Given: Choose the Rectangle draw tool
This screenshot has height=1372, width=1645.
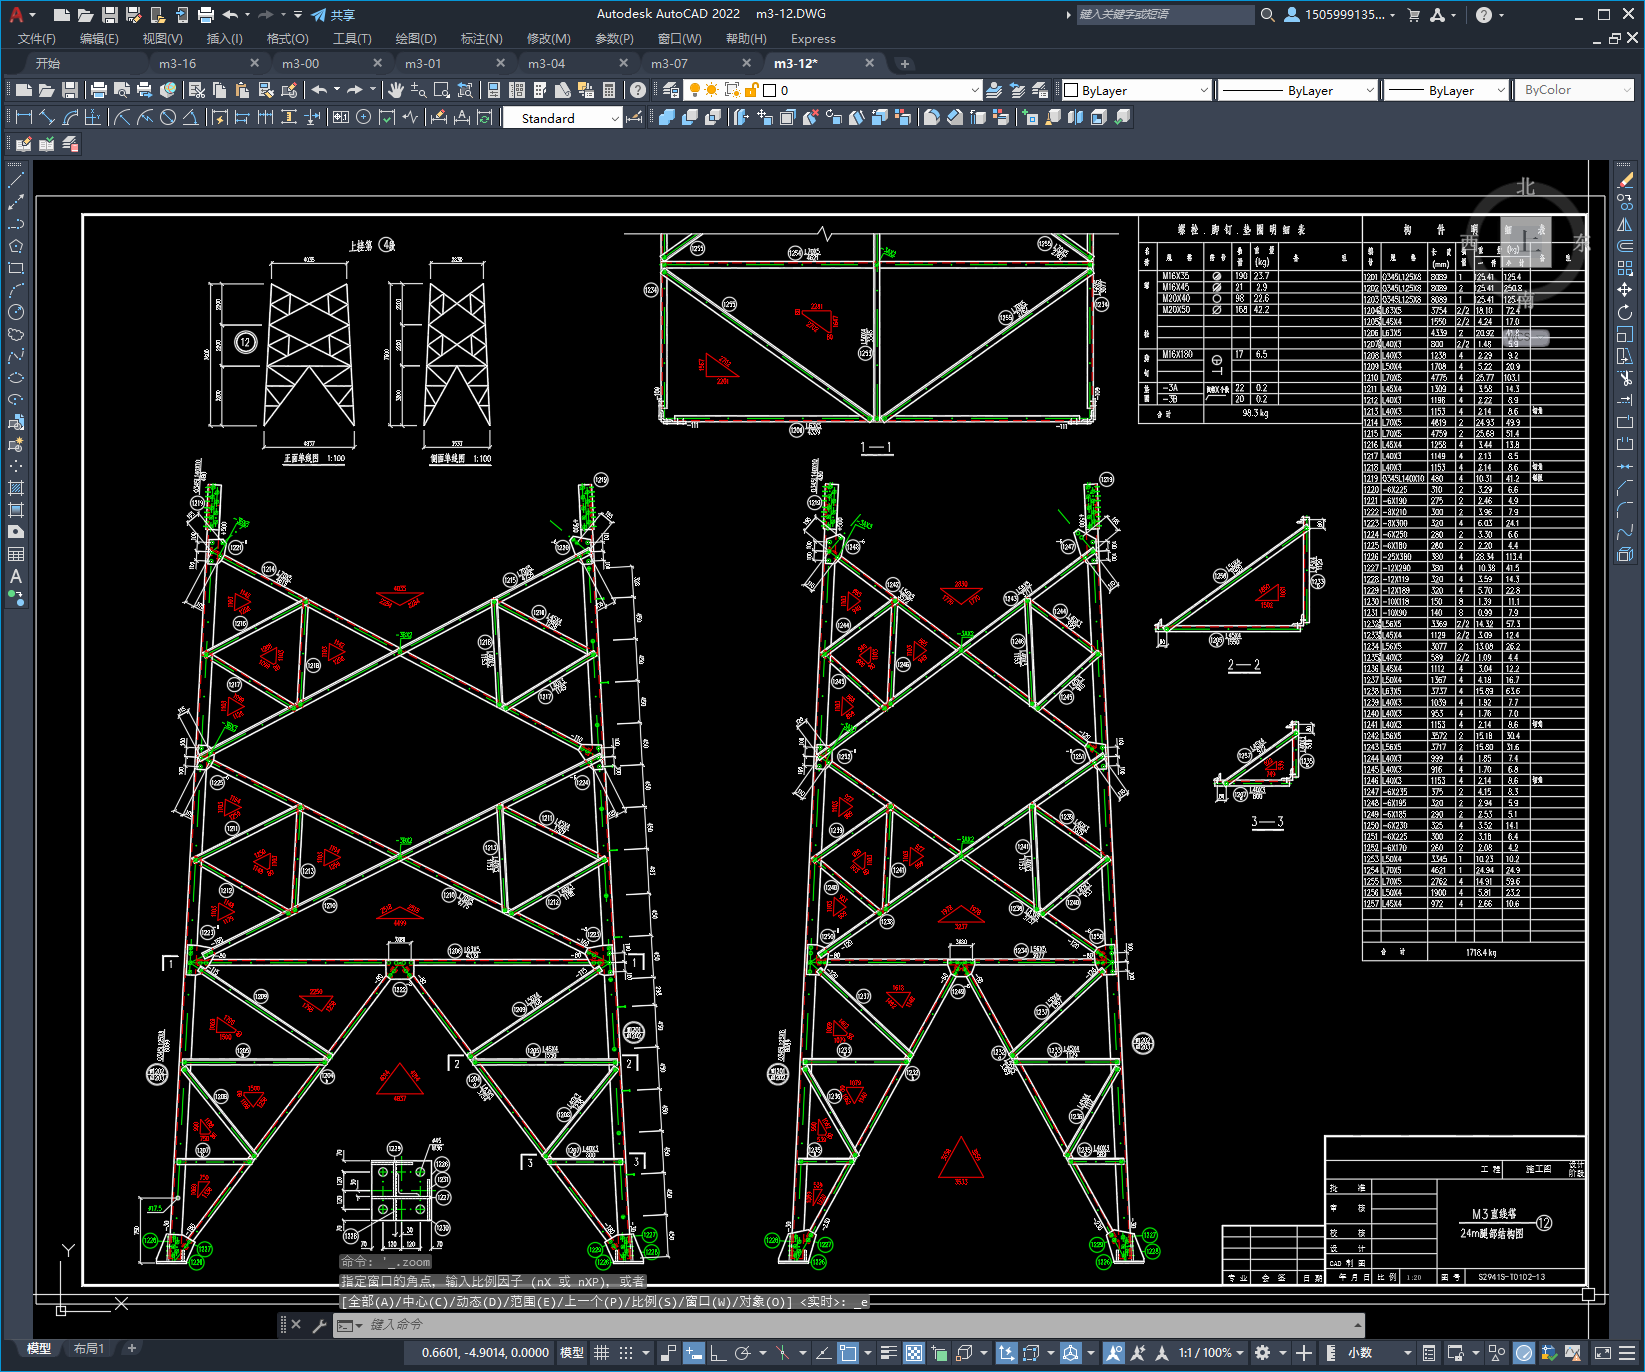Looking at the screenshot, I should tap(16, 268).
